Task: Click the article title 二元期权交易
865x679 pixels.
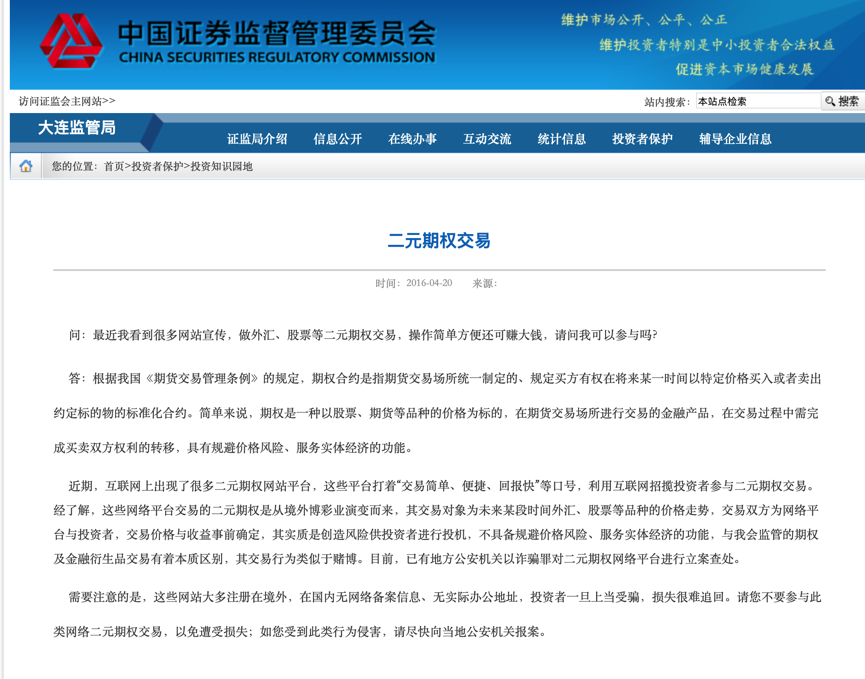Action: (439, 240)
